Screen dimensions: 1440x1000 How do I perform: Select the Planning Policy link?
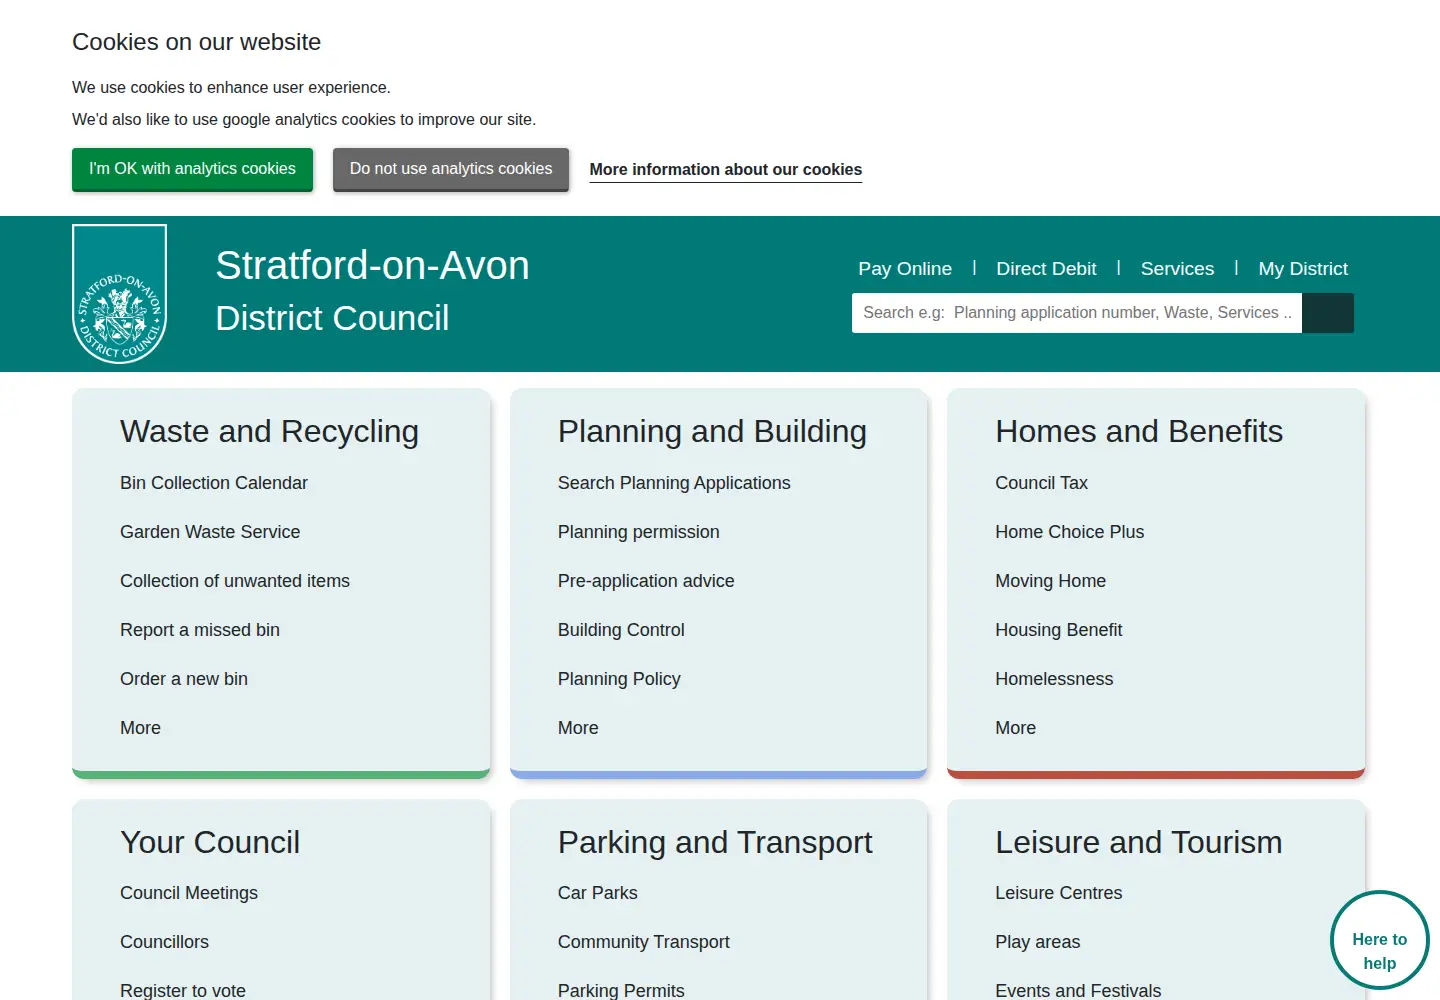coord(619,679)
